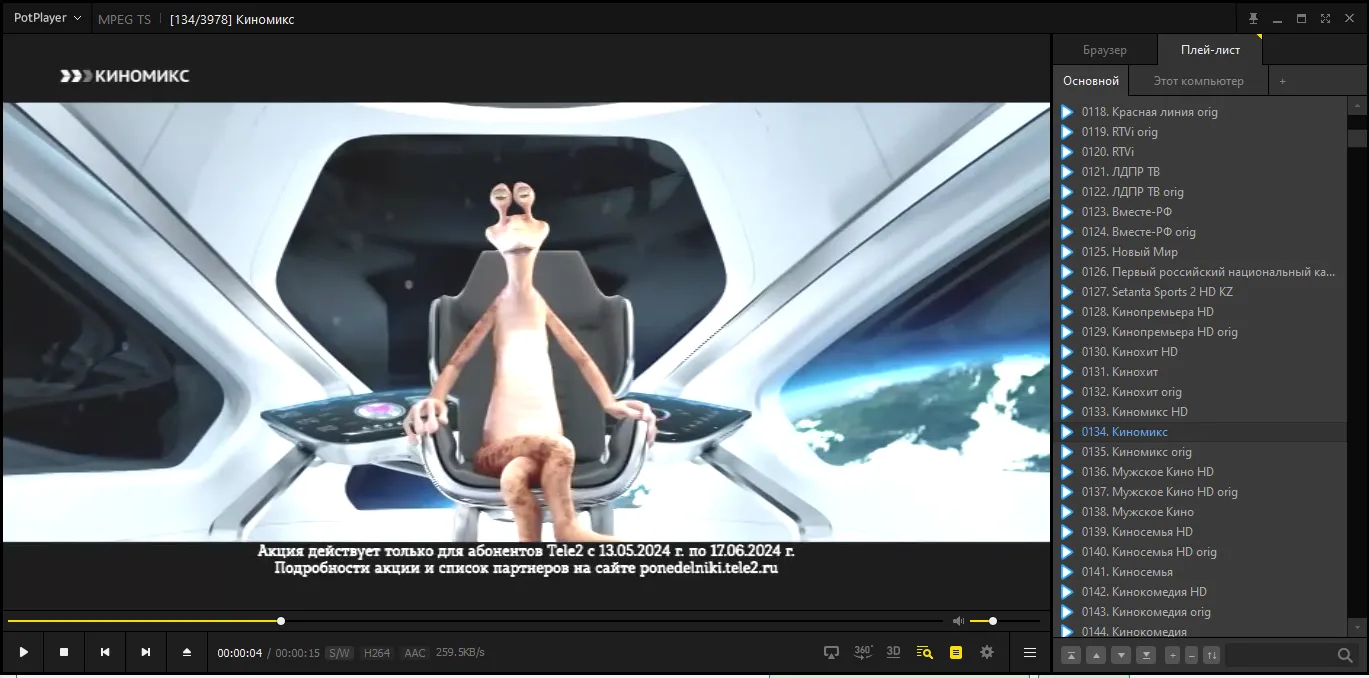This screenshot has height=678, width=1369.
Task: Select playlist item 0130. Кинохит HD
Action: tap(1200, 352)
